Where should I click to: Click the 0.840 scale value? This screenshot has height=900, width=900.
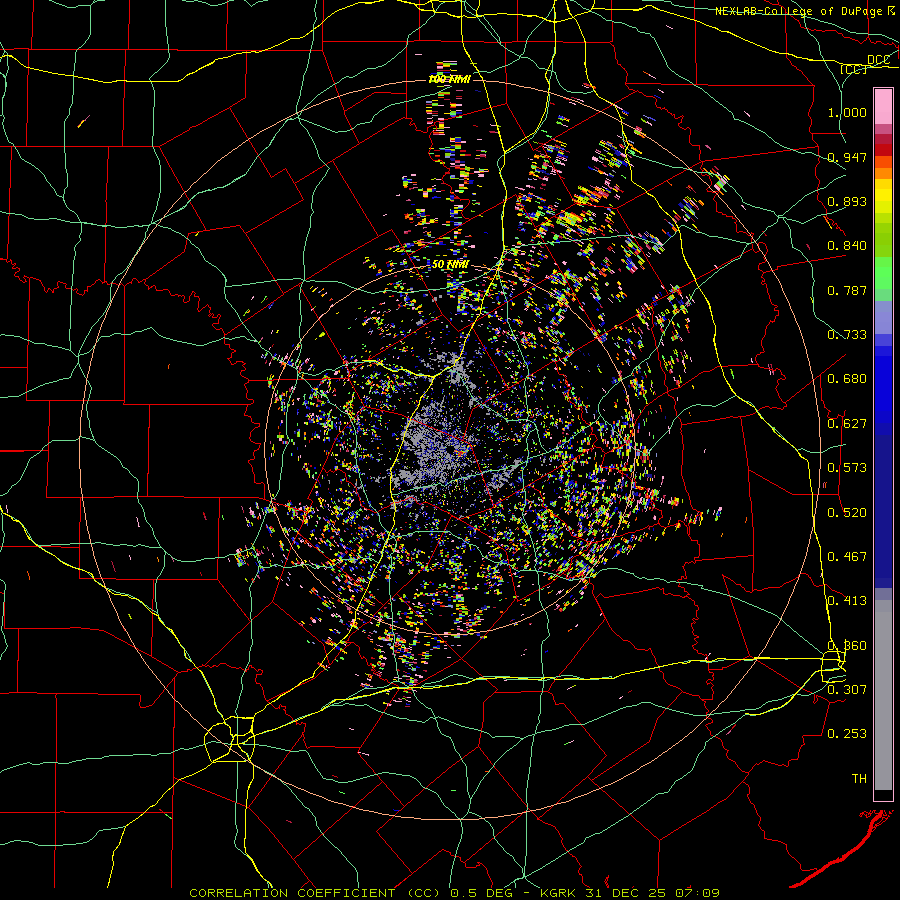(x=847, y=246)
